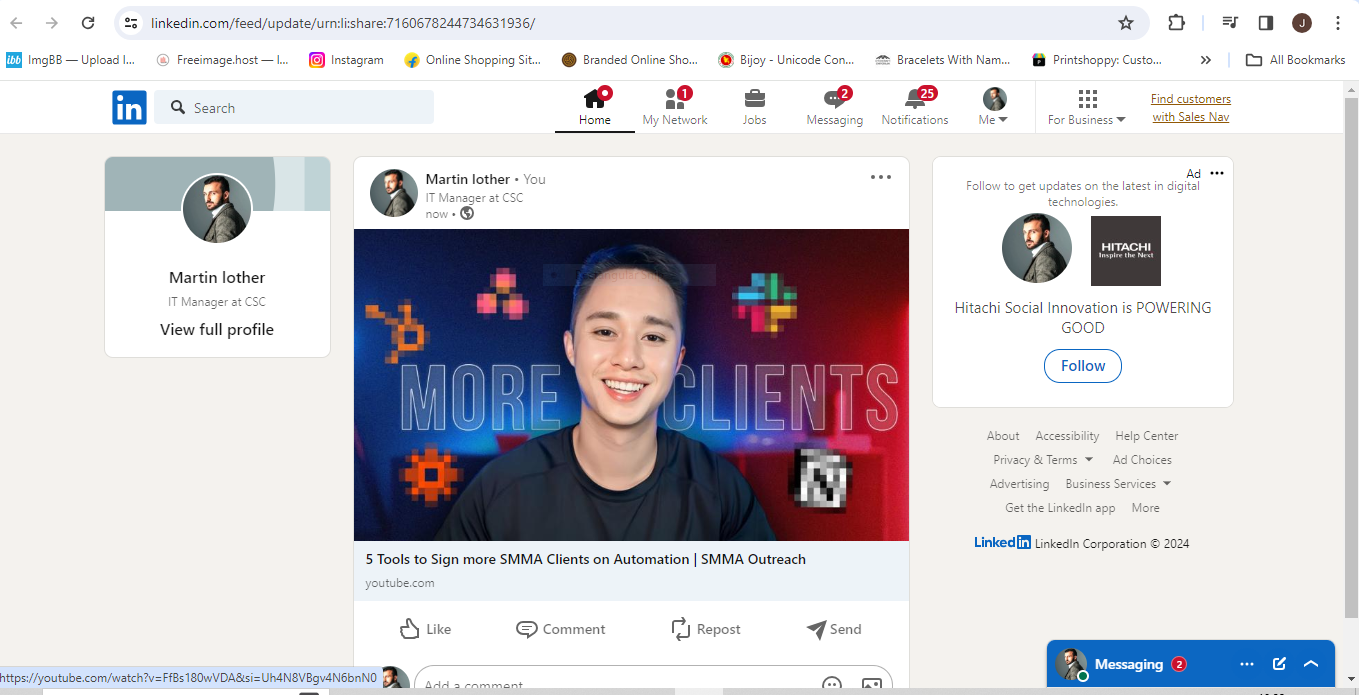Open Bracelets With Name bookmark

pos(943,60)
